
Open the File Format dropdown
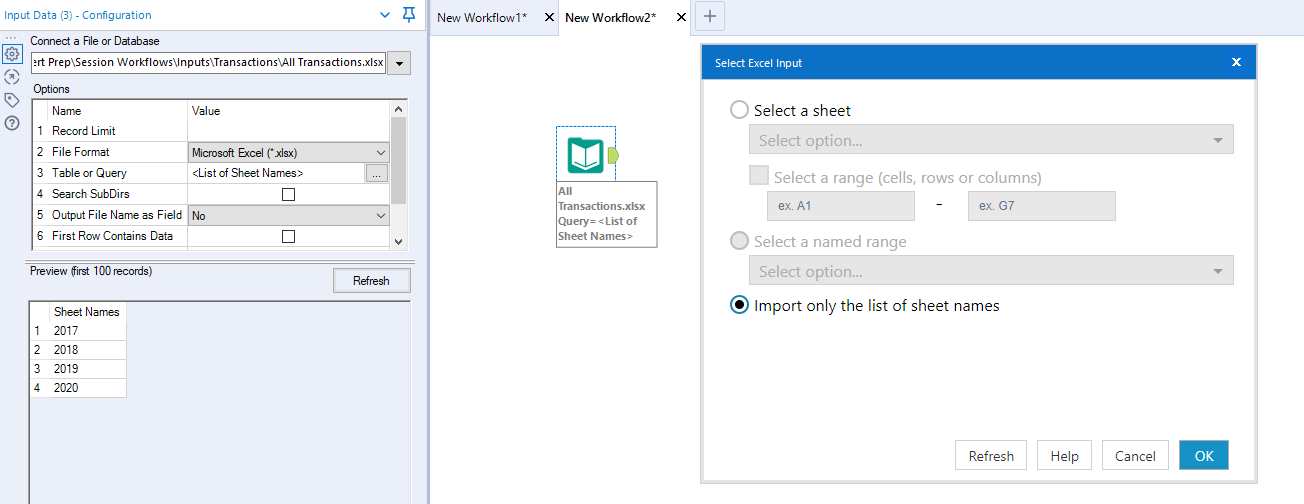tap(380, 152)
